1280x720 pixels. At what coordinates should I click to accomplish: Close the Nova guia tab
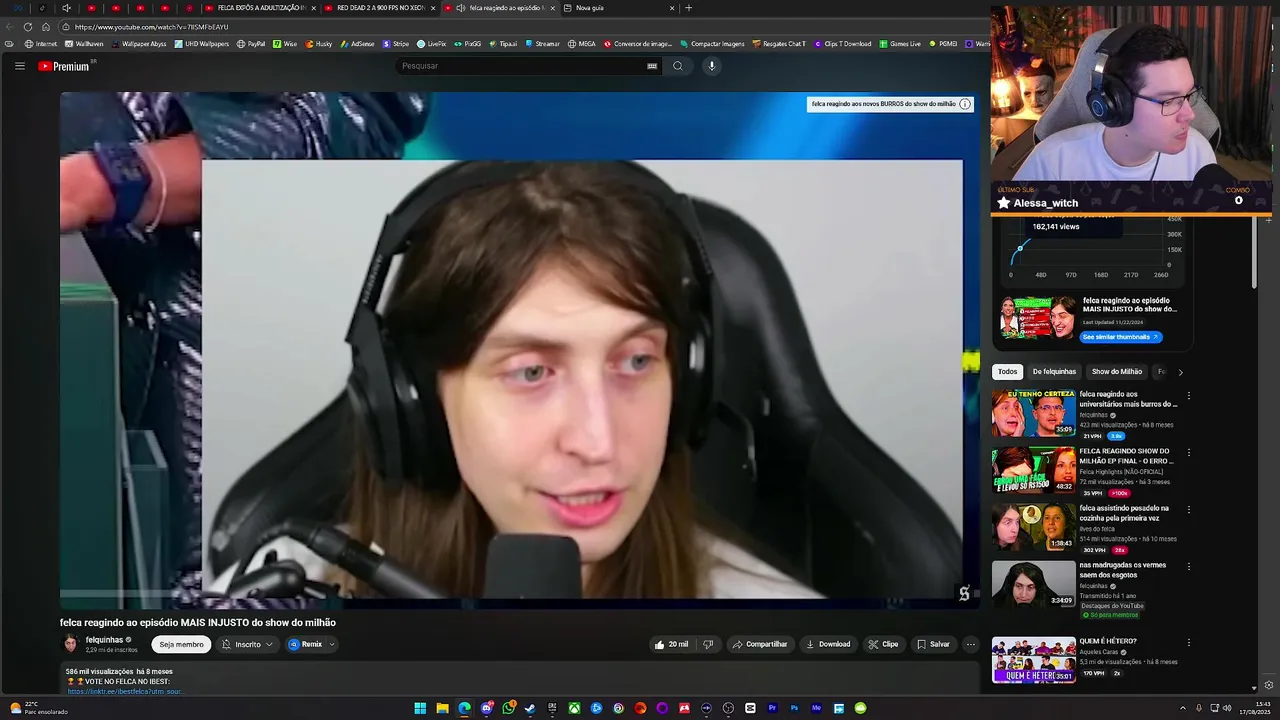(x=672, y=8)
